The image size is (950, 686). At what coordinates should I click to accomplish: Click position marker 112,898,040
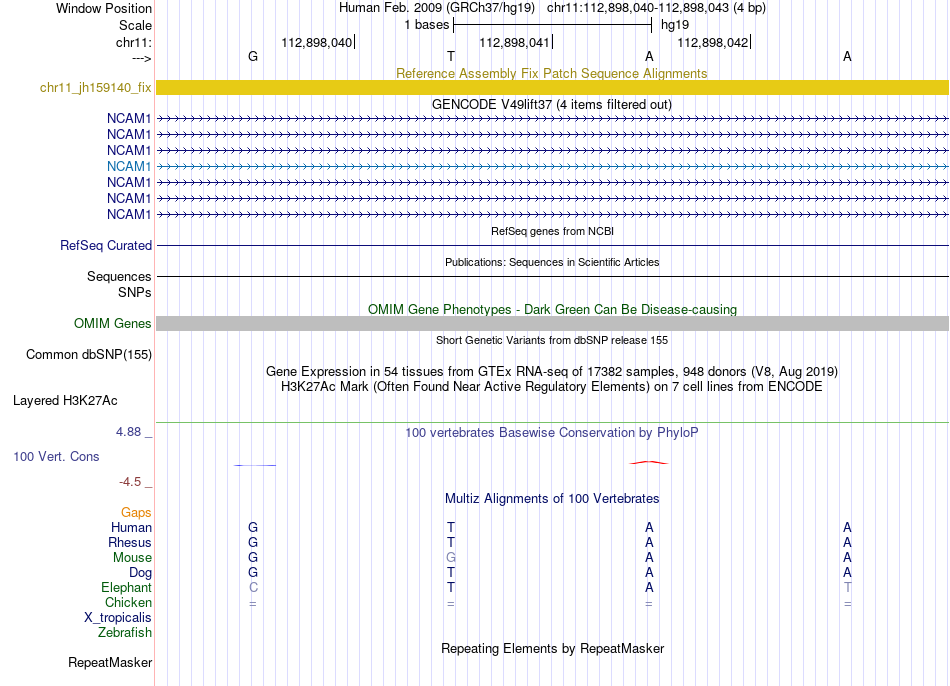click(317, 42)
